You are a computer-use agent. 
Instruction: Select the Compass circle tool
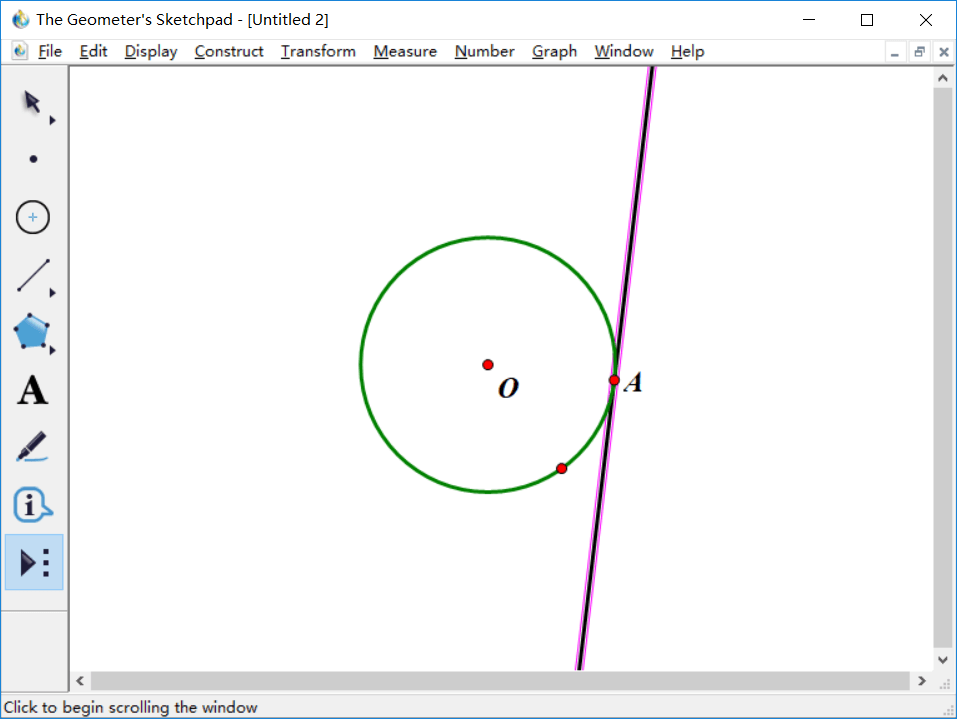[33, 217]
